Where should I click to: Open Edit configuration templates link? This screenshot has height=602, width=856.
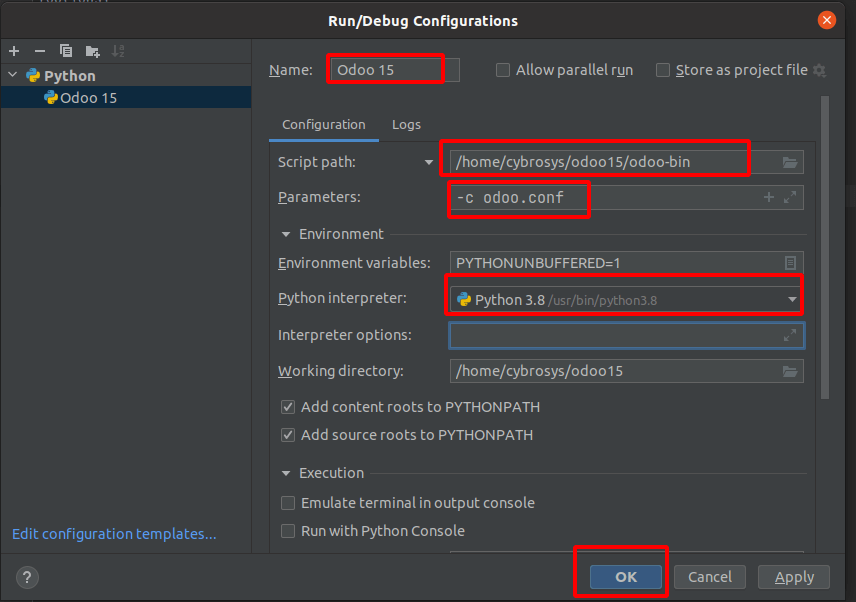pyautogui.click(x=114, y=534)
